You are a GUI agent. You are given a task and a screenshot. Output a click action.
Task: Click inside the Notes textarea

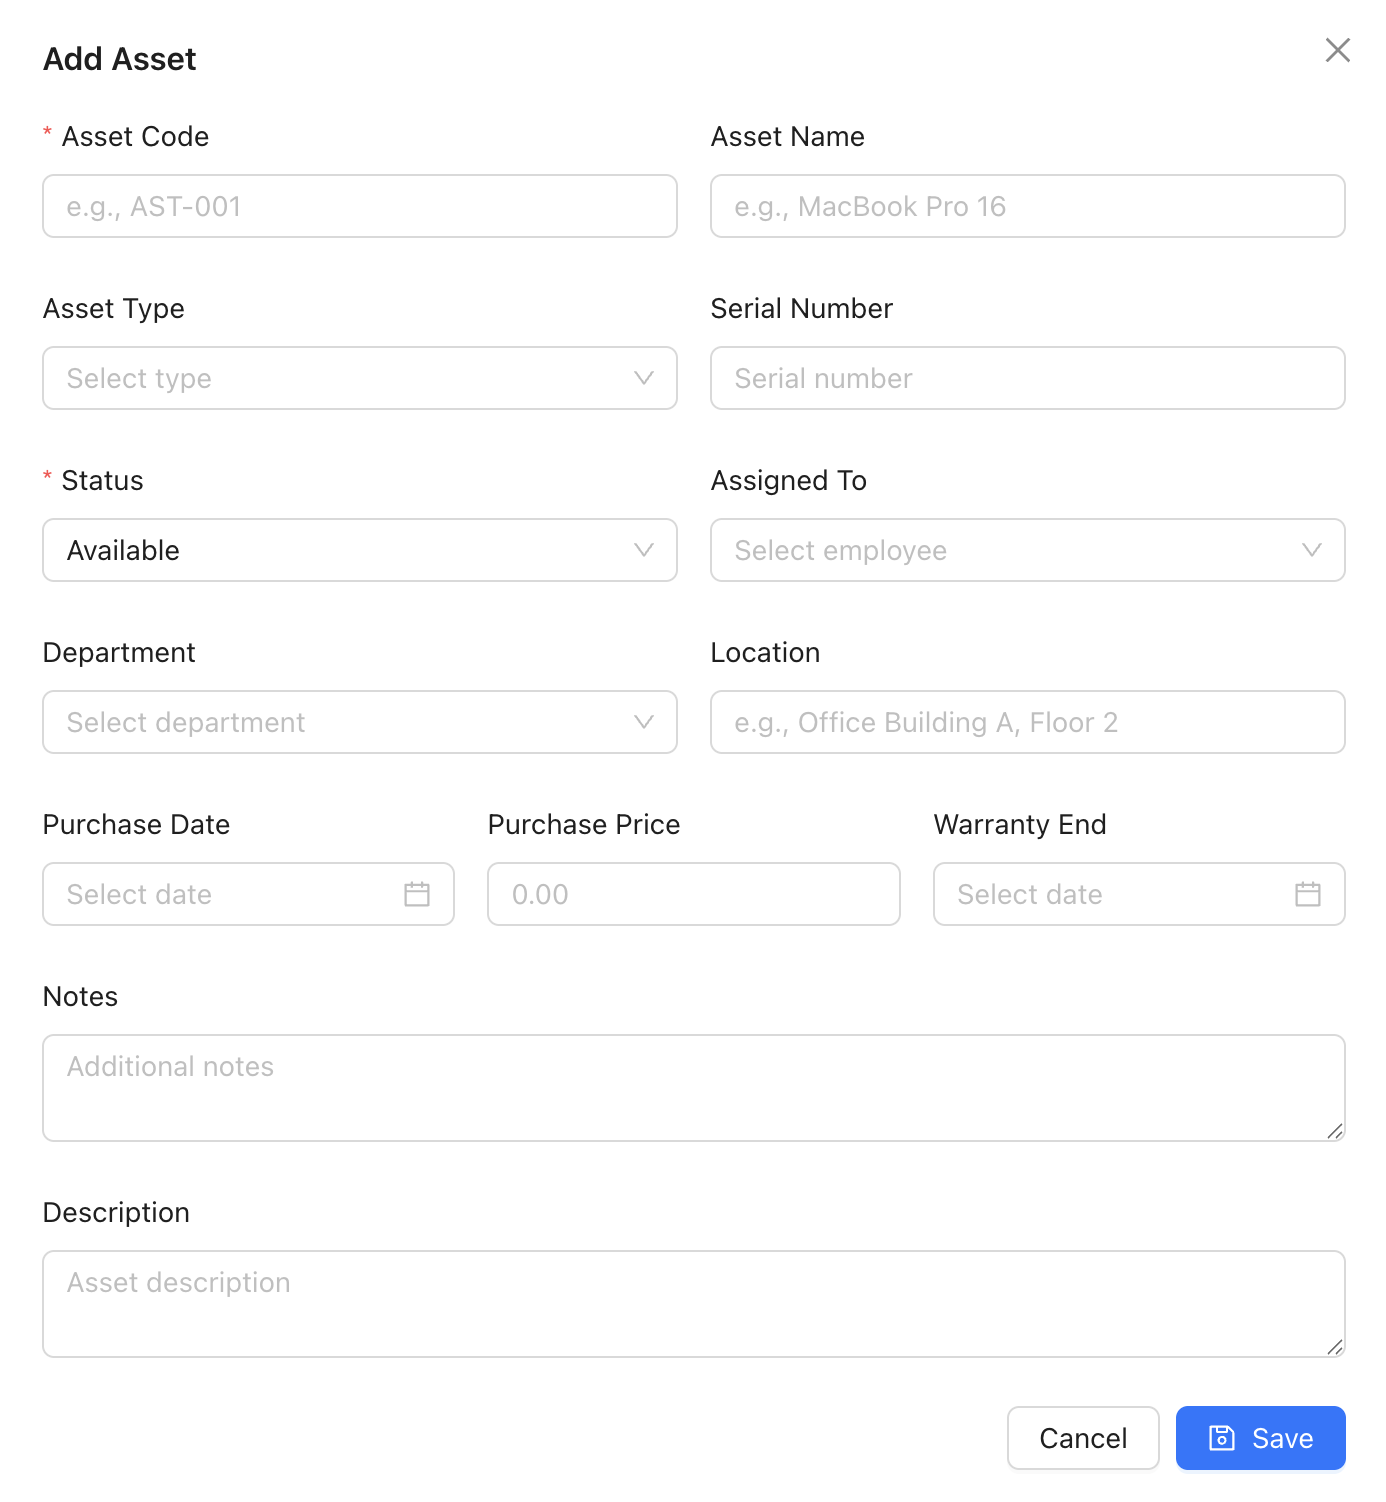[693, 1087]
